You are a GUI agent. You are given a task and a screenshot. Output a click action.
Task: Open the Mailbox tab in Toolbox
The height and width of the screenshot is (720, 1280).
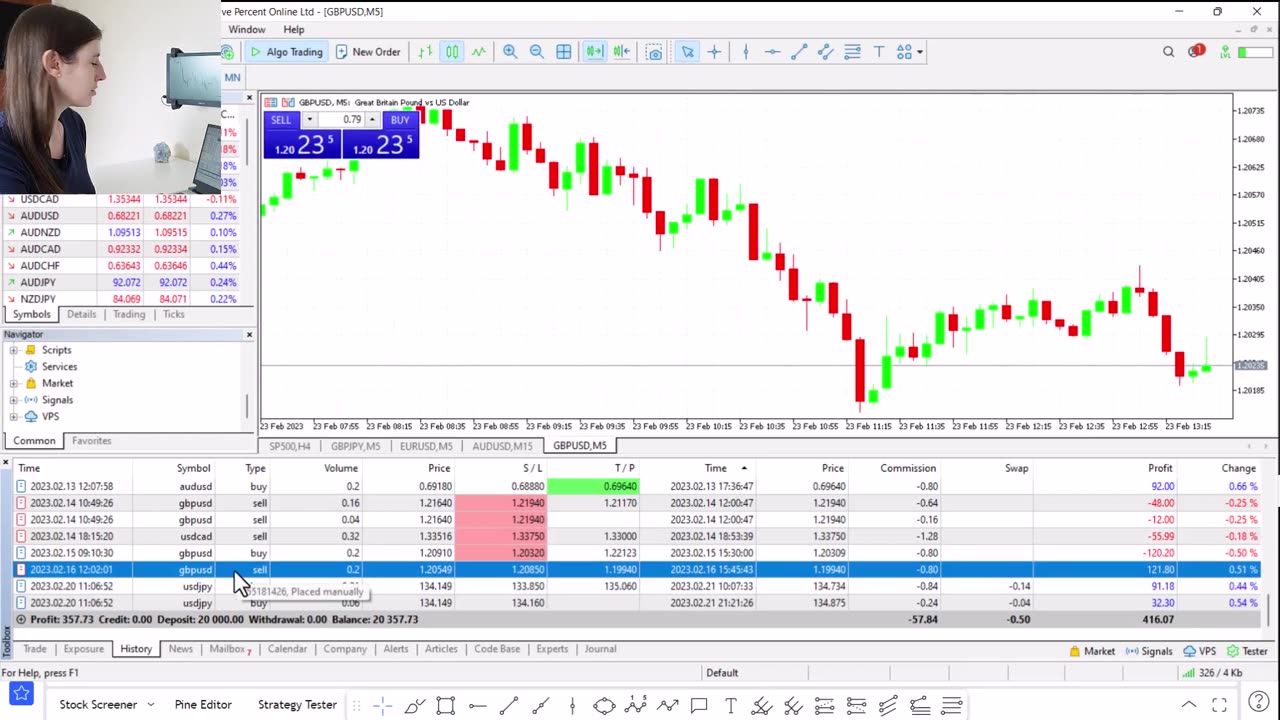230,649
